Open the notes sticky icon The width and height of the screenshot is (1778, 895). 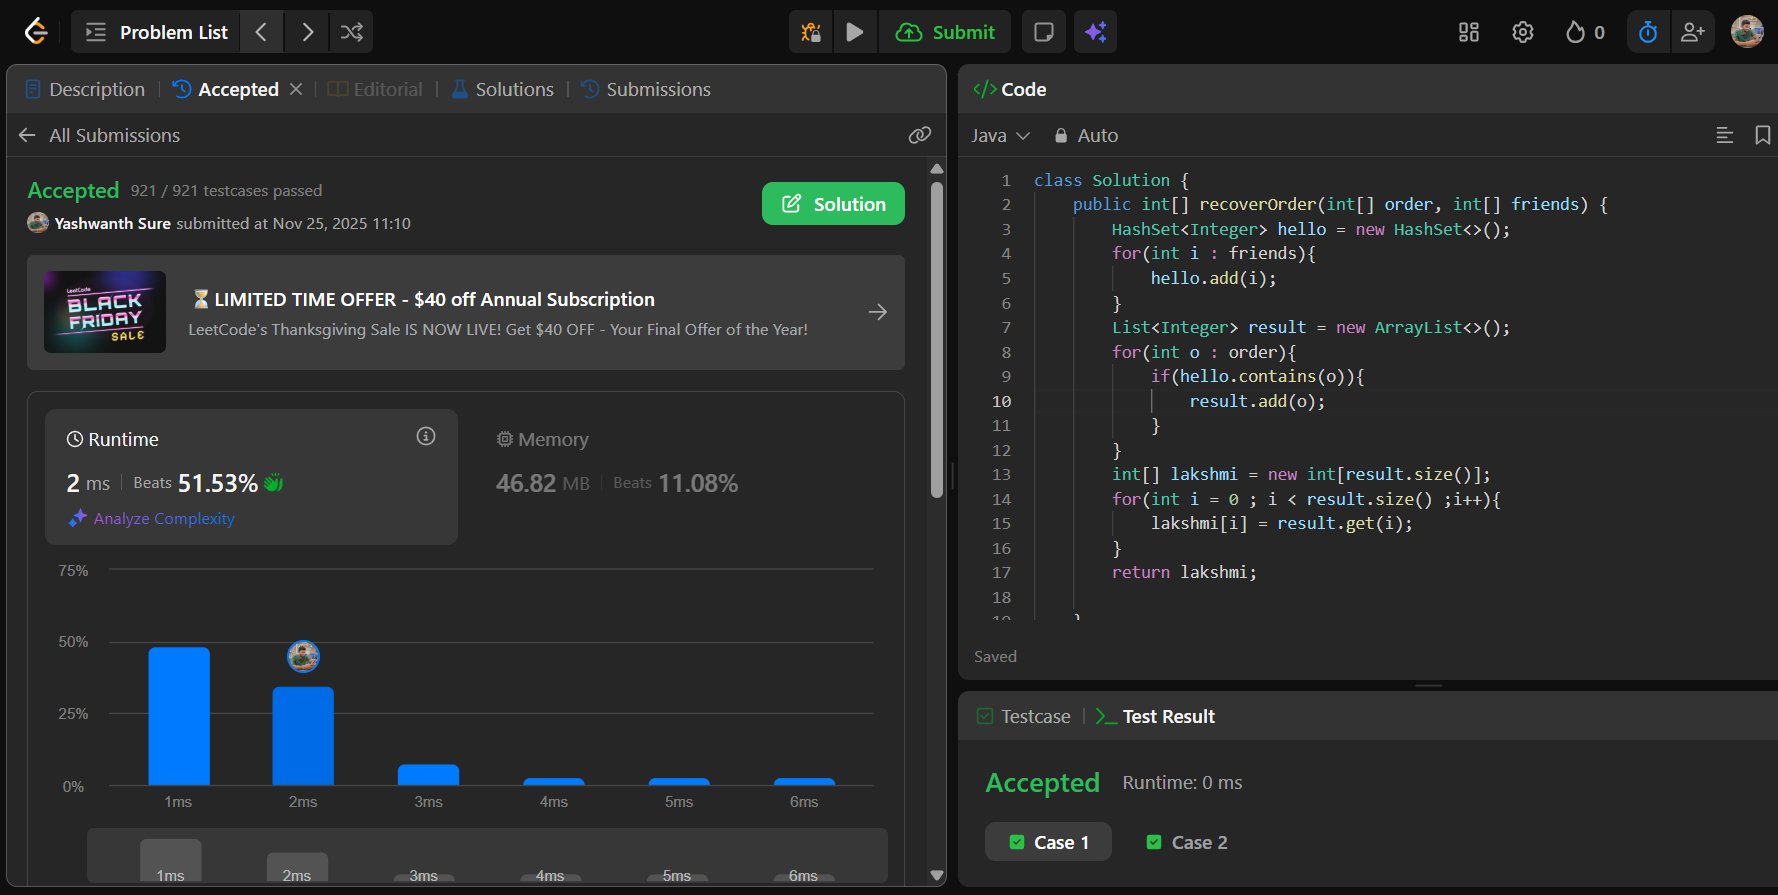[x=1043, y=32]
